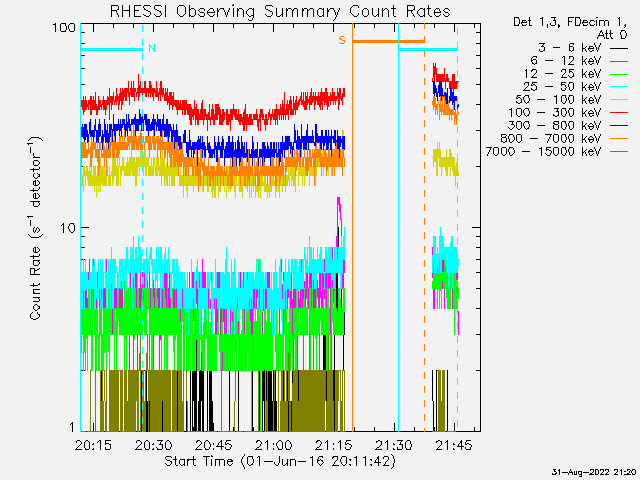Viewport: 640px width, 480px height.
Task: Click the y-axis value 1
Action: click(x=72, y=427)
